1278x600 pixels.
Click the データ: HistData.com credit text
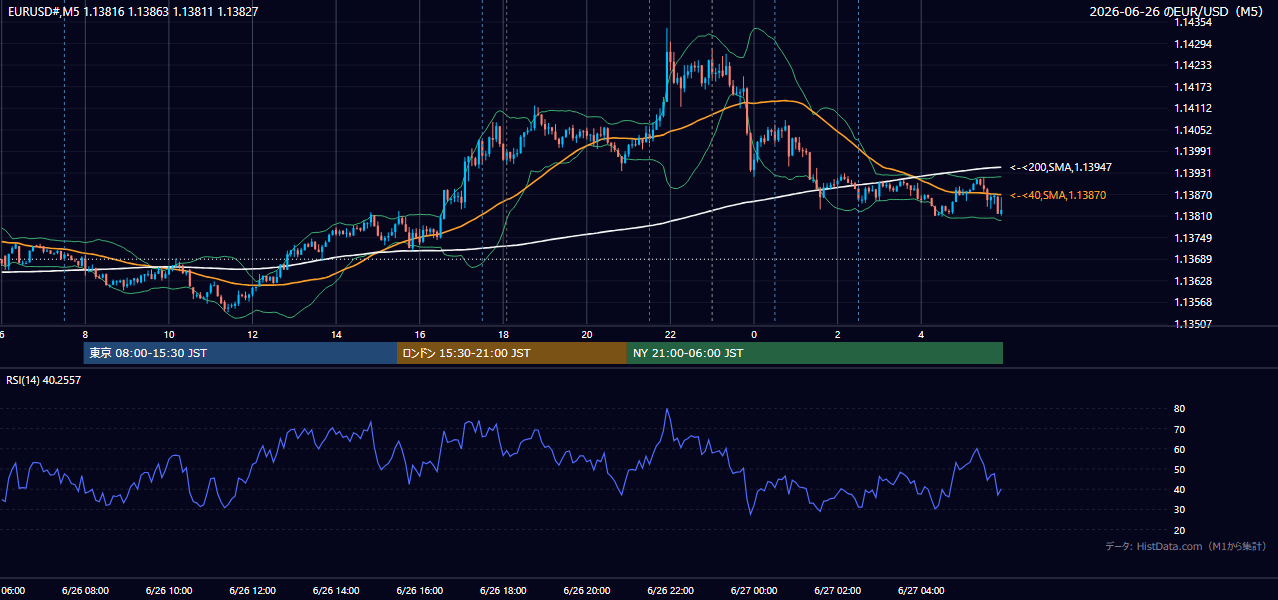point(1186,546)
